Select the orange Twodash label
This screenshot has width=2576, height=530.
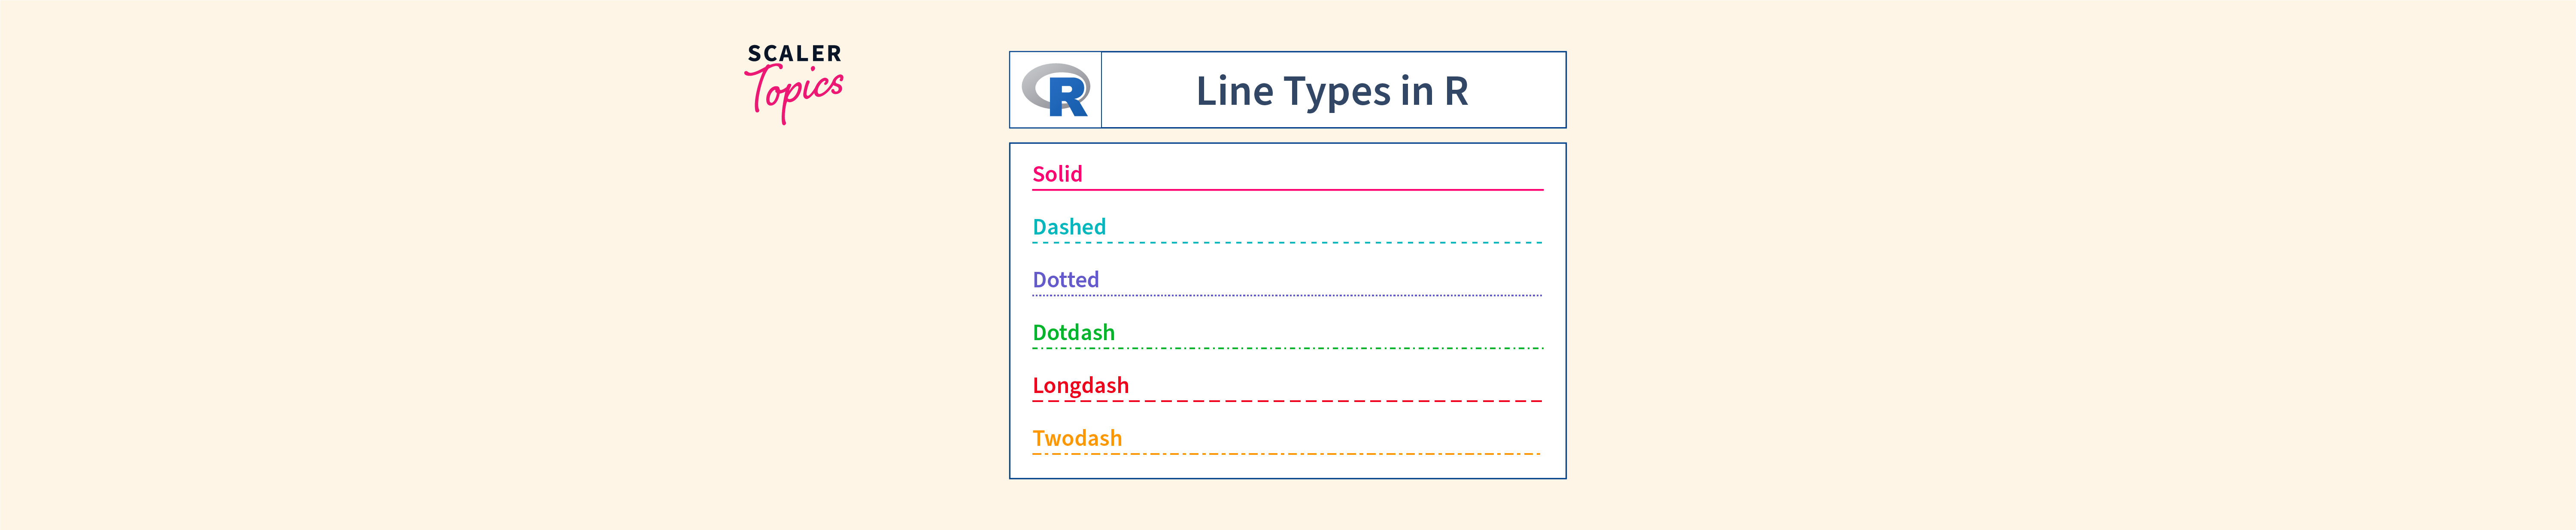[x=1077, y=438]
